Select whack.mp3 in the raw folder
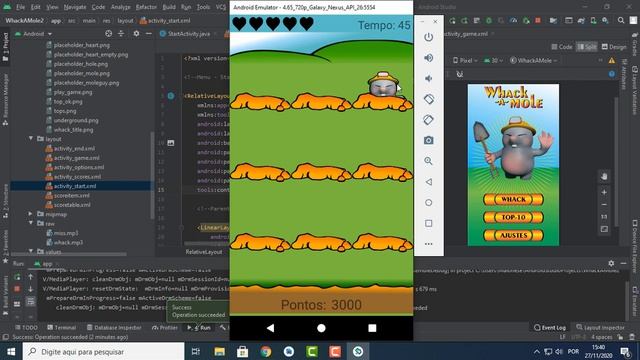The image size is (640, 360). (x=68, y=242)
